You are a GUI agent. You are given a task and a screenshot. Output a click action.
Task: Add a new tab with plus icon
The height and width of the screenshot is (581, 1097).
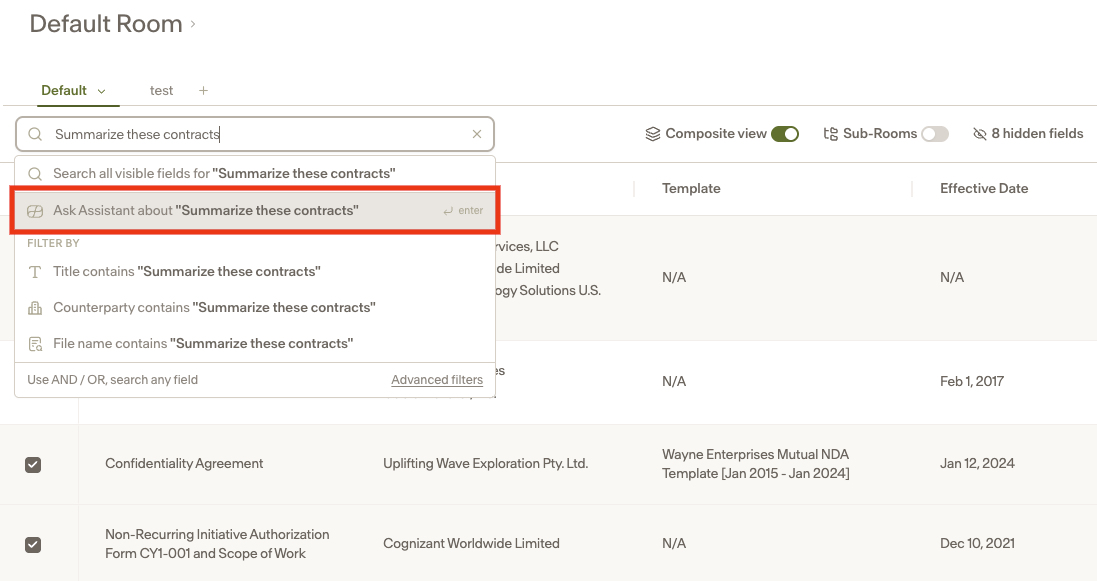203,90
